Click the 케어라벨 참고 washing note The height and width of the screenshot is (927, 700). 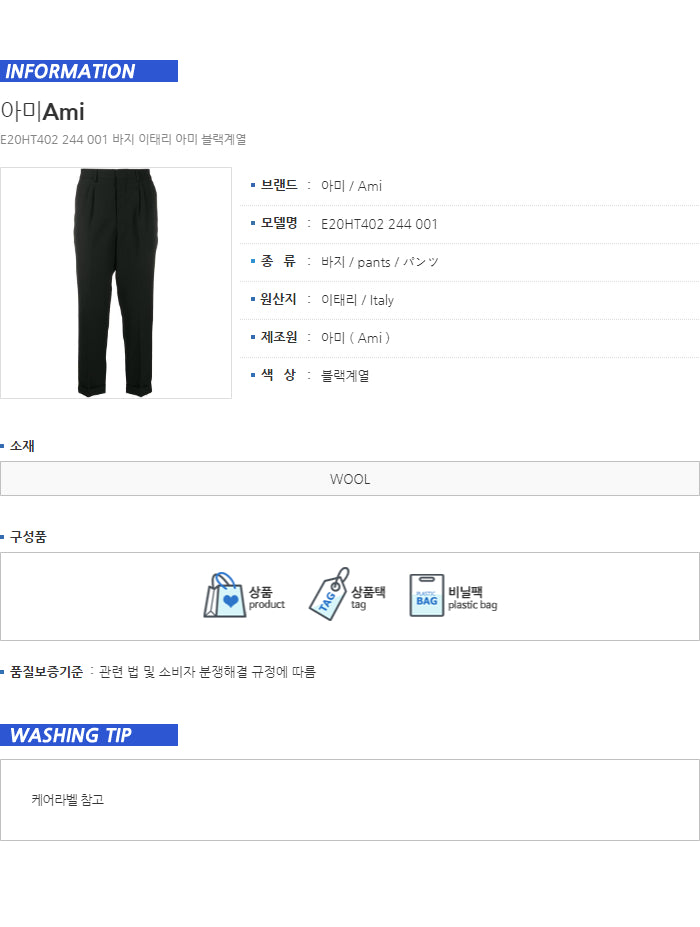point(67,800)
